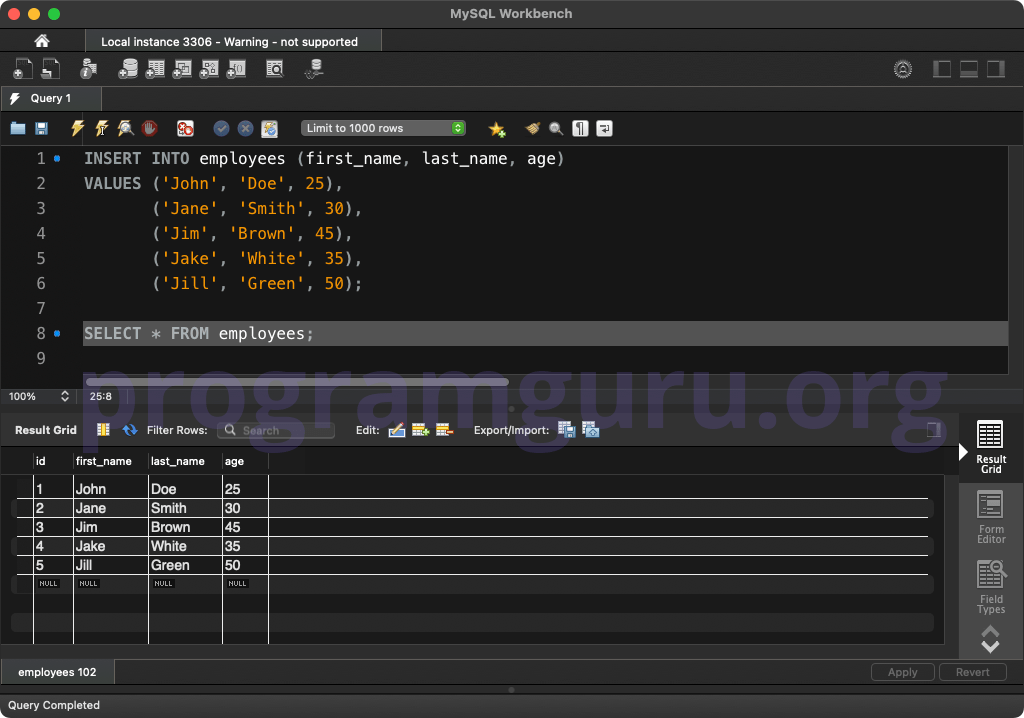Select the employees 102 result tab

click(x=56, y=672)
